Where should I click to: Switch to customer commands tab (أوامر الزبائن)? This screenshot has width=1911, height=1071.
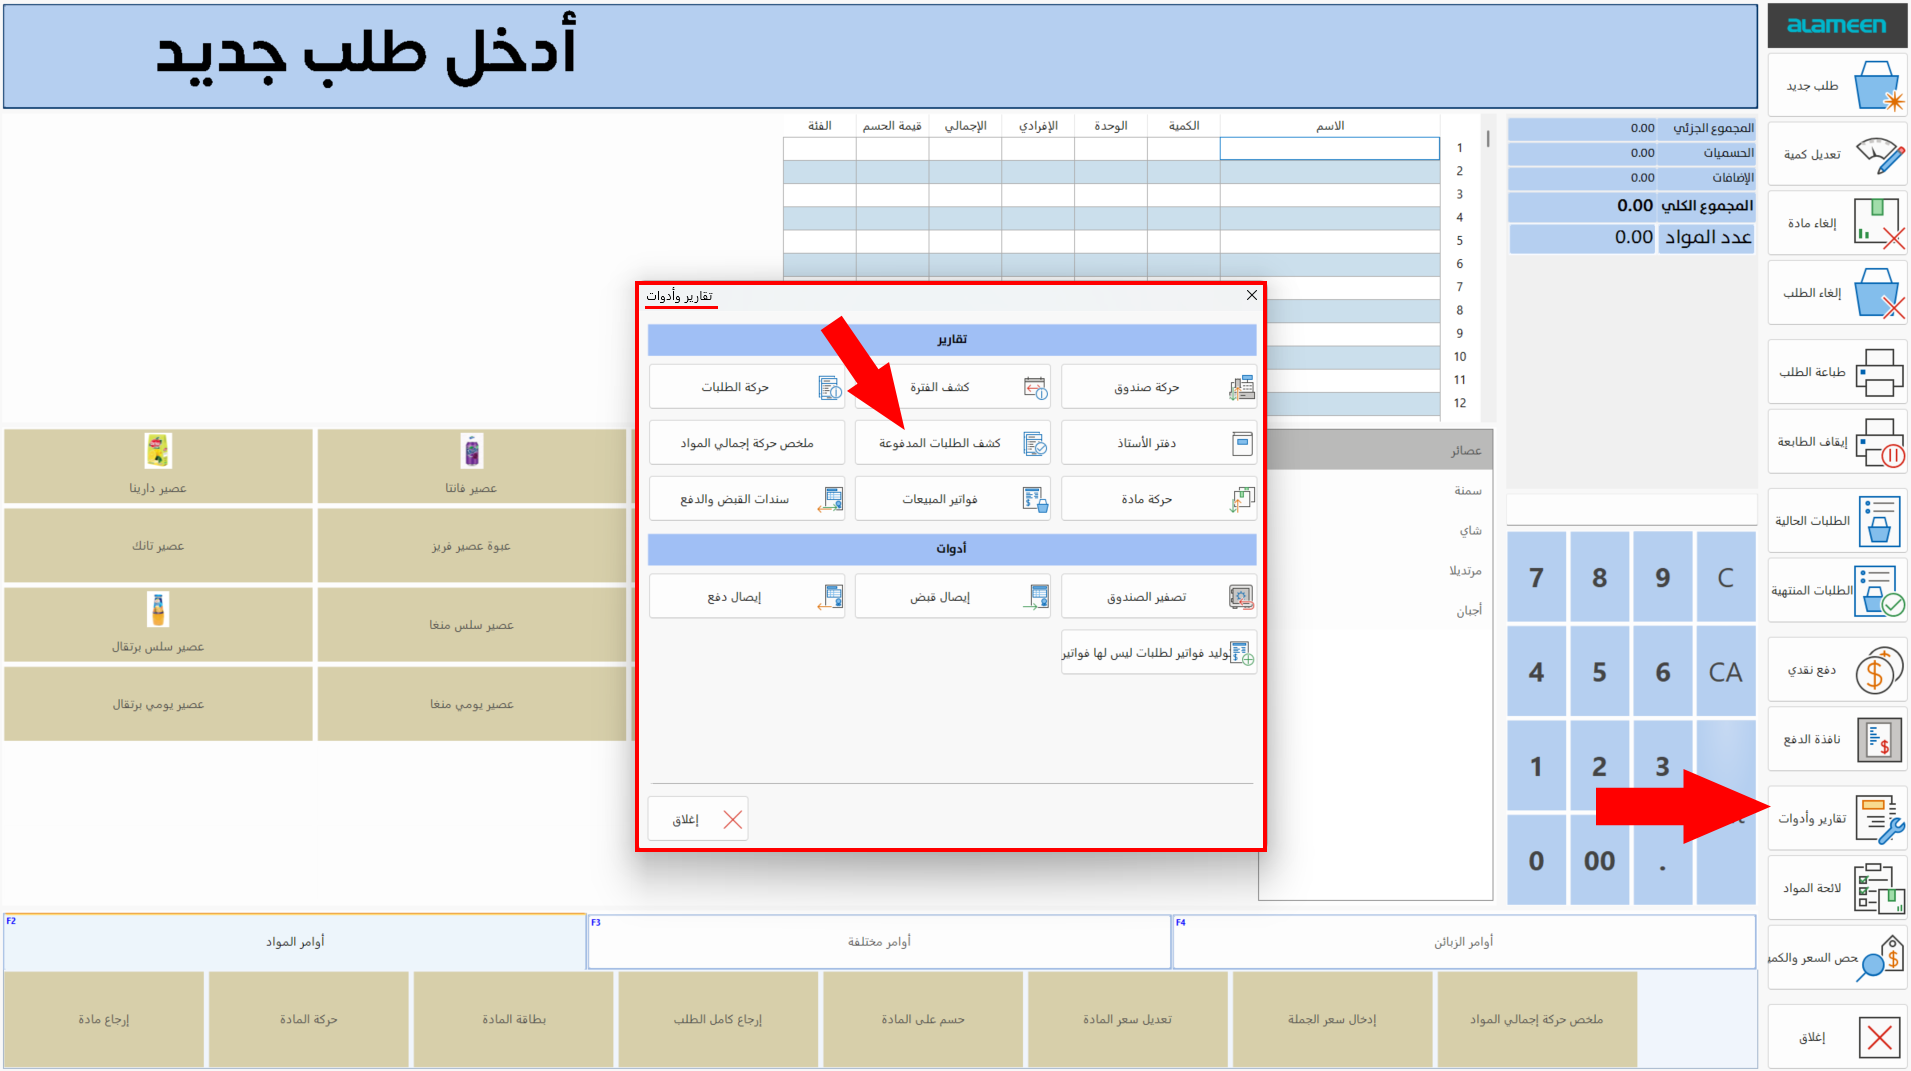click(x=1464, y=942)
